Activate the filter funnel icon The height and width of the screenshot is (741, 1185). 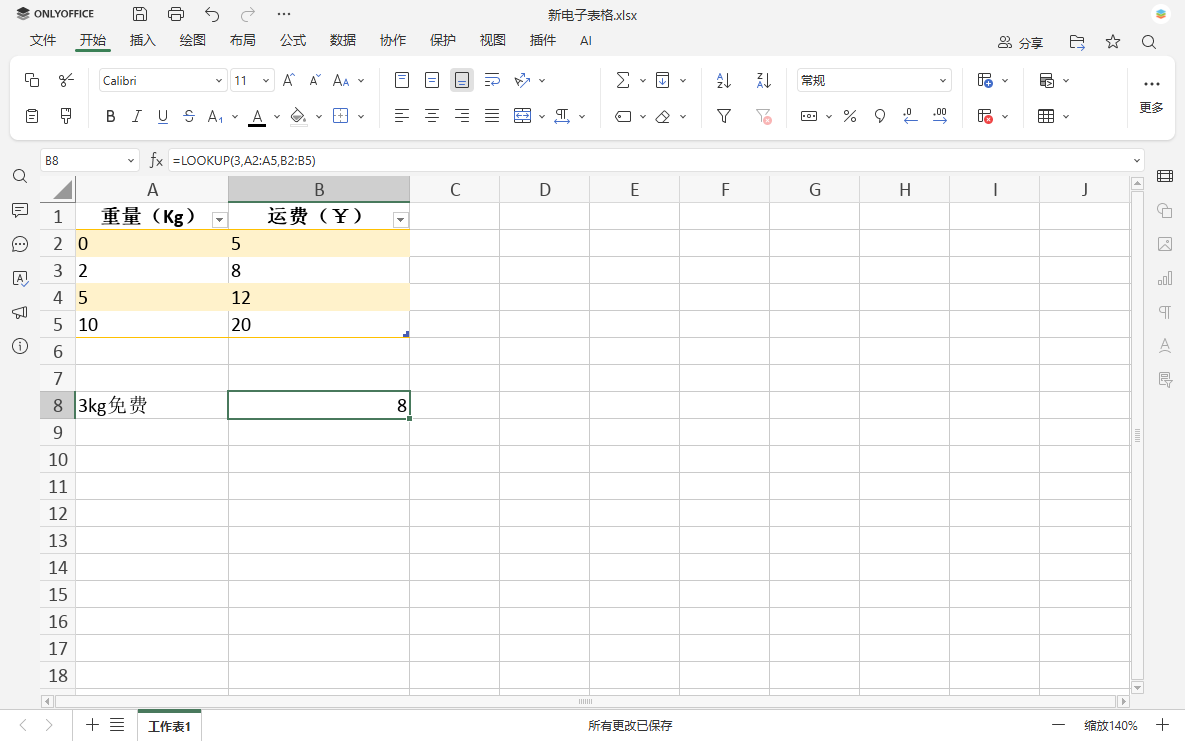(x=723, y=116)
